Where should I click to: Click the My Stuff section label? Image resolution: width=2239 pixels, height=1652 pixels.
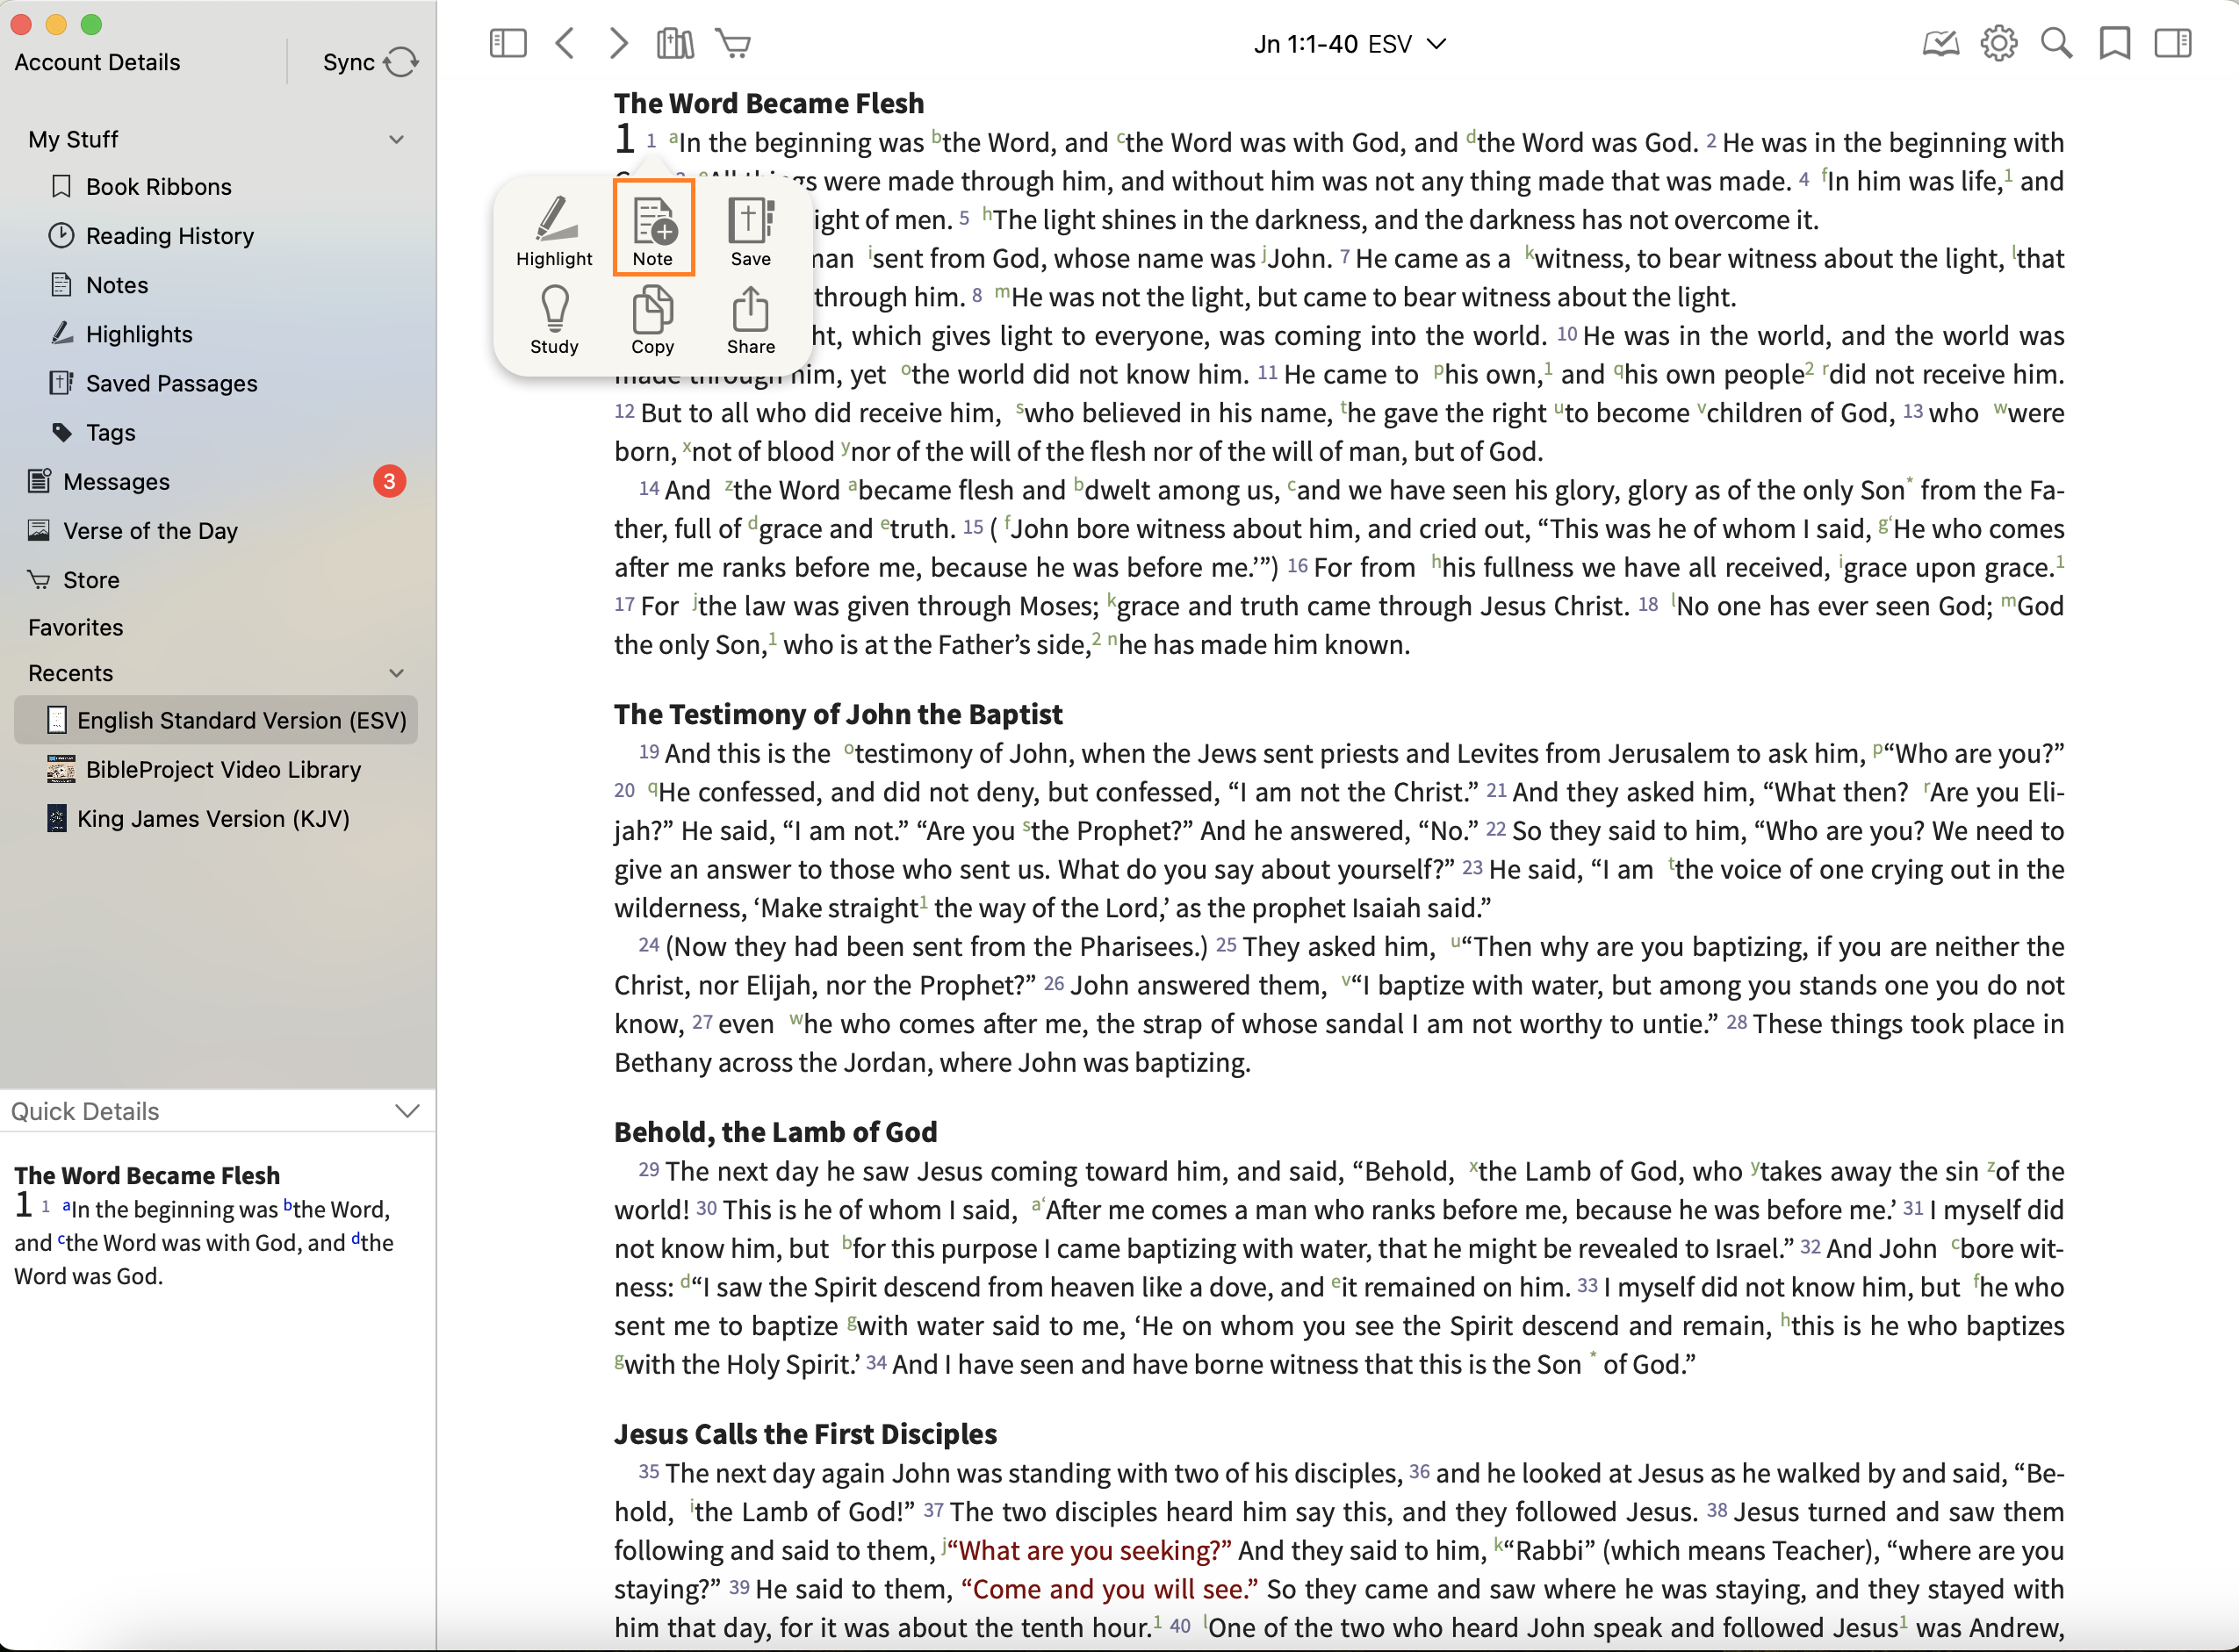click(x=73, y=139)
